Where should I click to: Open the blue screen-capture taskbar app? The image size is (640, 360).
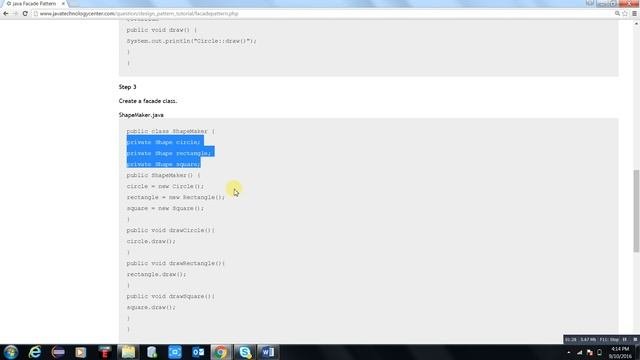pyautogui.click(x=175, y=352)
